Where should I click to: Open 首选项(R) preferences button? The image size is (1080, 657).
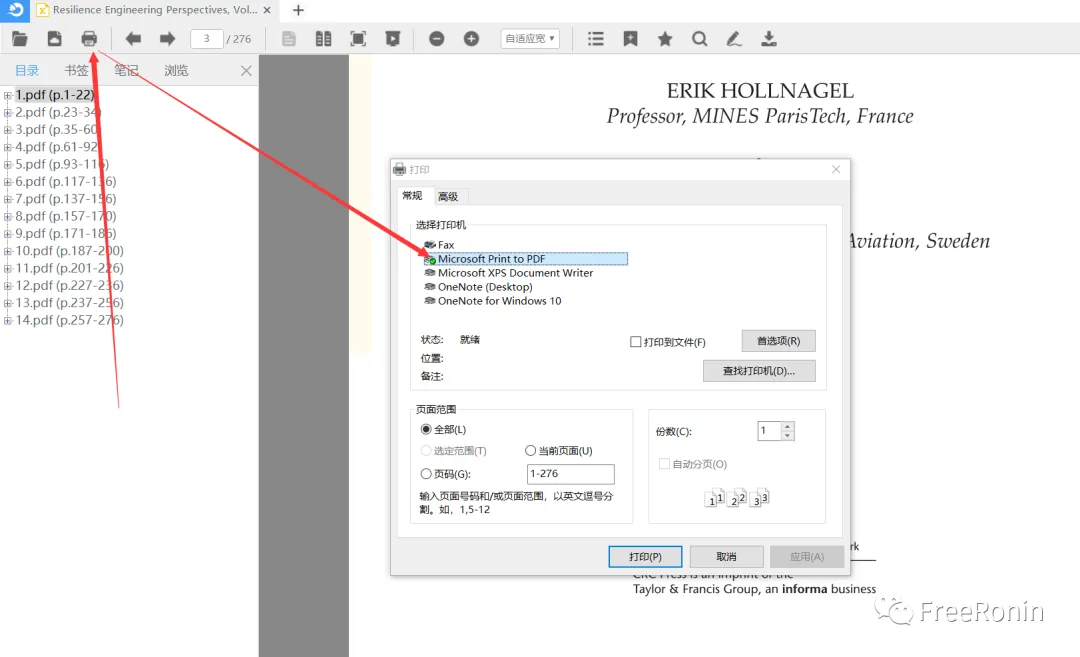coord(778,341)
